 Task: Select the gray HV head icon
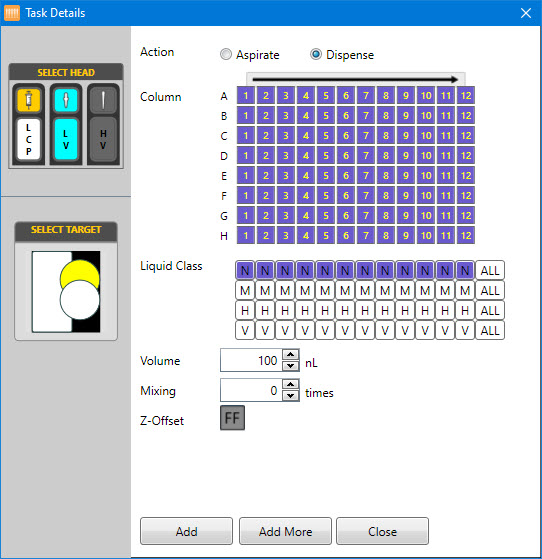click(x=103, y=99)
